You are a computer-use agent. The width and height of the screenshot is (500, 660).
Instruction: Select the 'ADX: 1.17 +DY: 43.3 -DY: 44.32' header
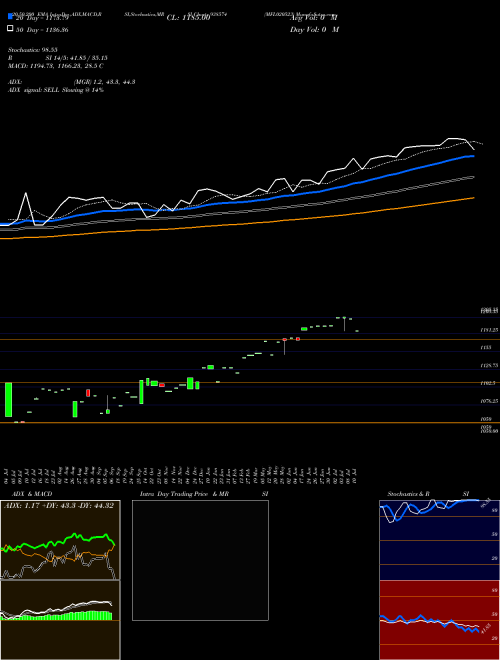(x=59, y=506)
